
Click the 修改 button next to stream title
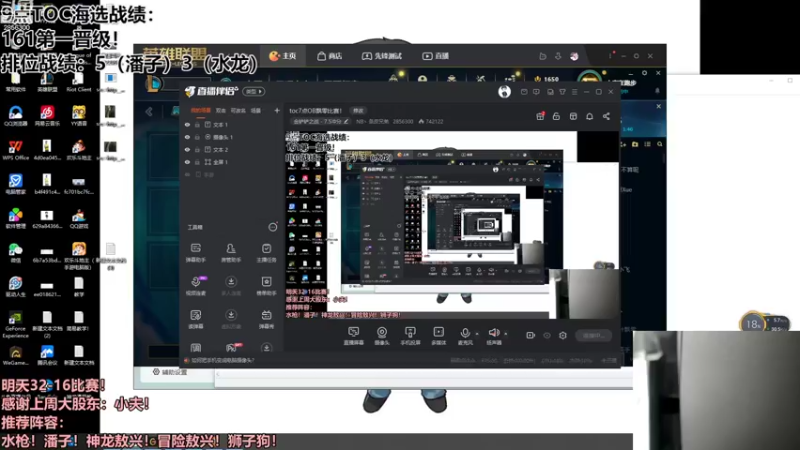click(x=358, y=110)
